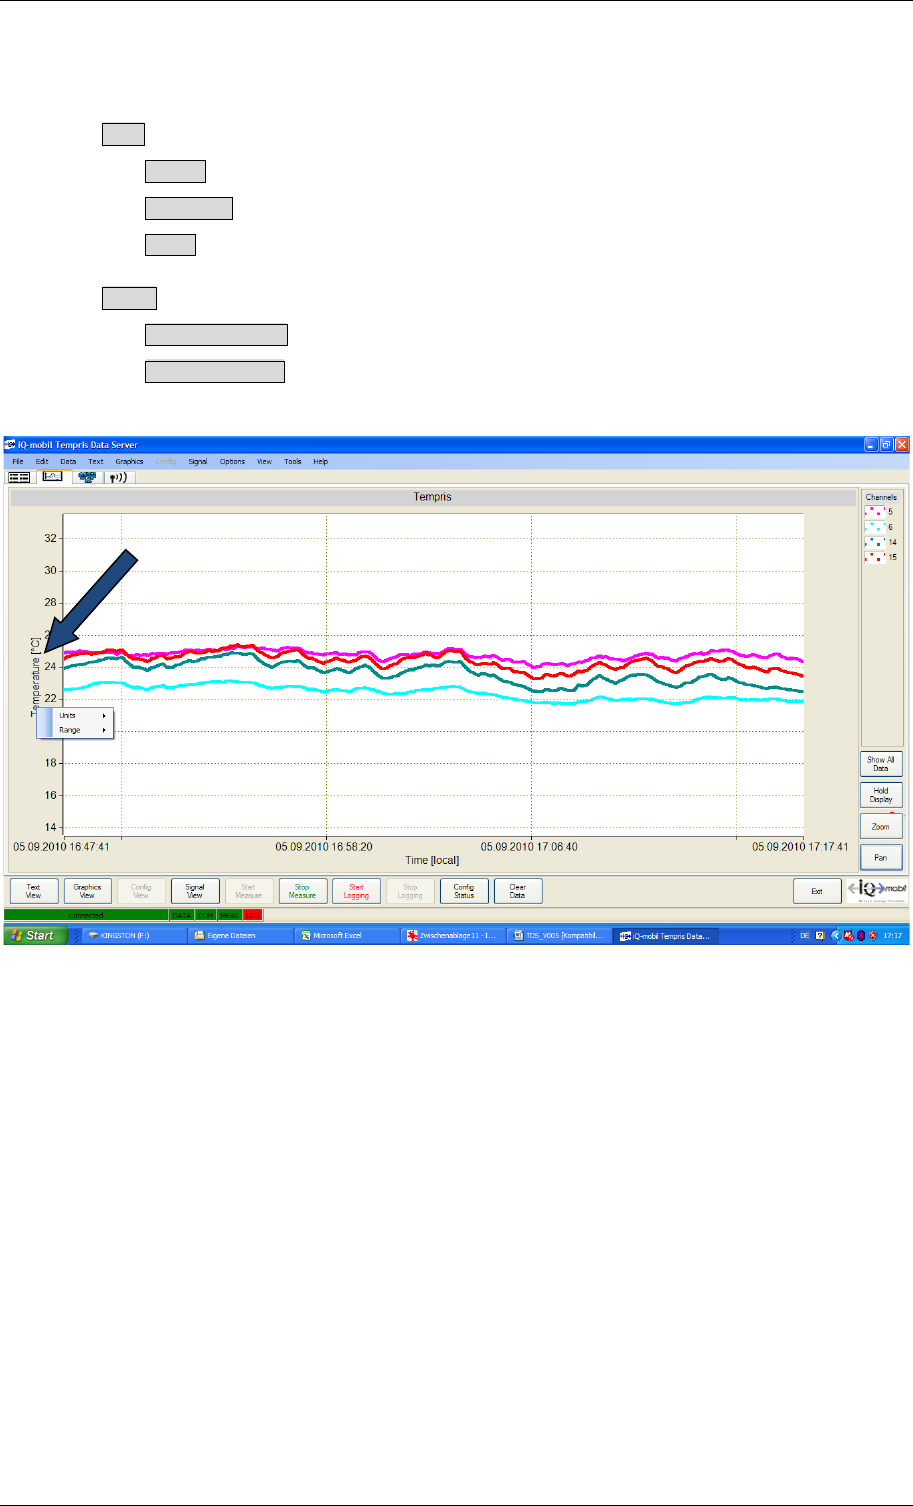The image size is (913, 1506).
Task: Open the Windows Start button
Action: tap(36, 935)
